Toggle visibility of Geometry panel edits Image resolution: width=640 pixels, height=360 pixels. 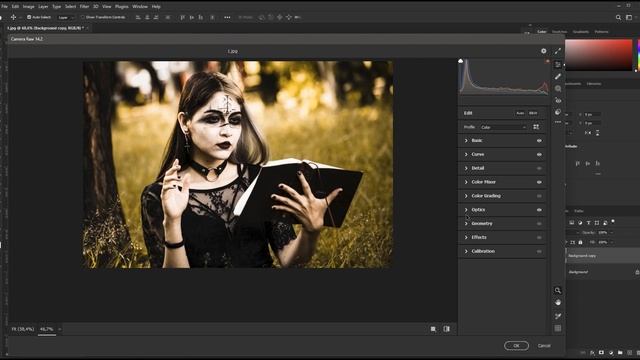[539, 224]
